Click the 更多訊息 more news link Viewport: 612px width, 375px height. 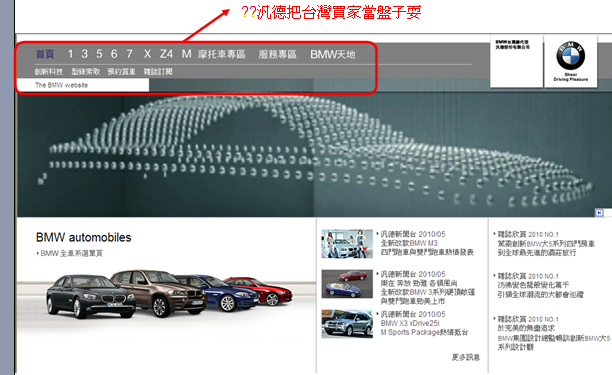coord(466,357)
